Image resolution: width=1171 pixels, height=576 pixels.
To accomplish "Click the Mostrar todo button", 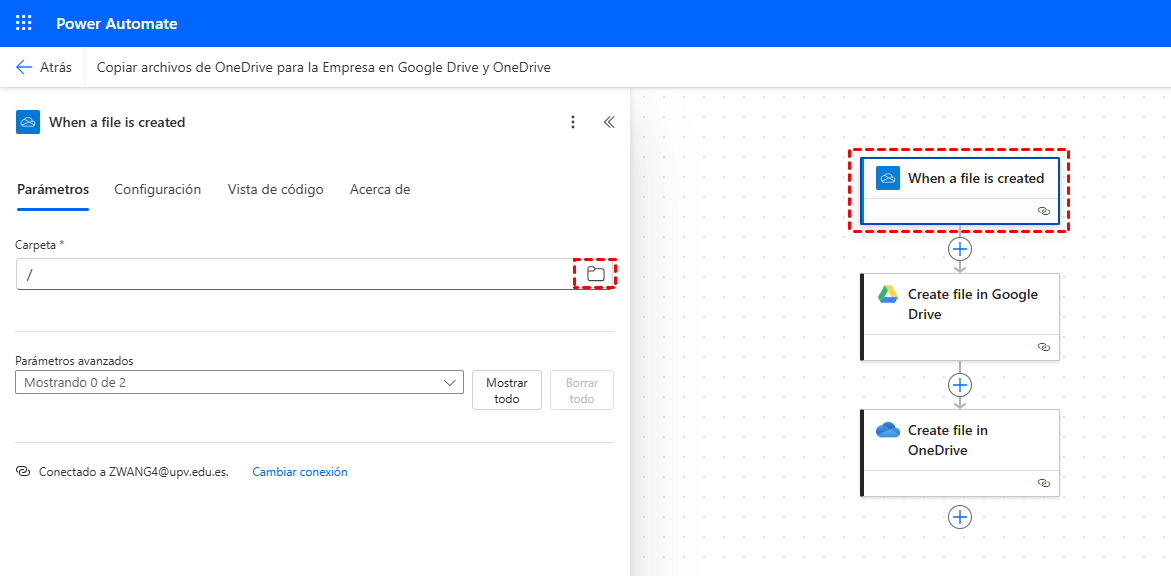I will click(507, 390).
